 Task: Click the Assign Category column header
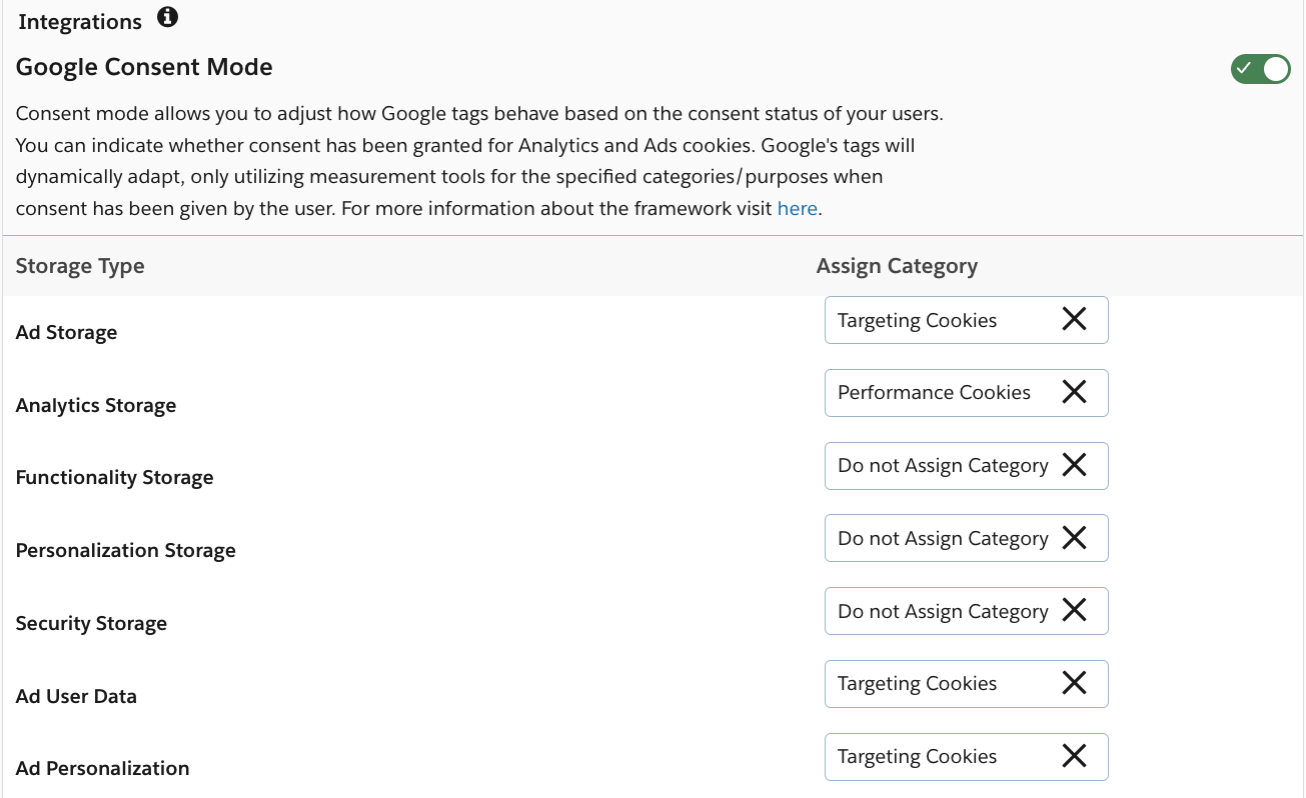[x=897, y=265]
